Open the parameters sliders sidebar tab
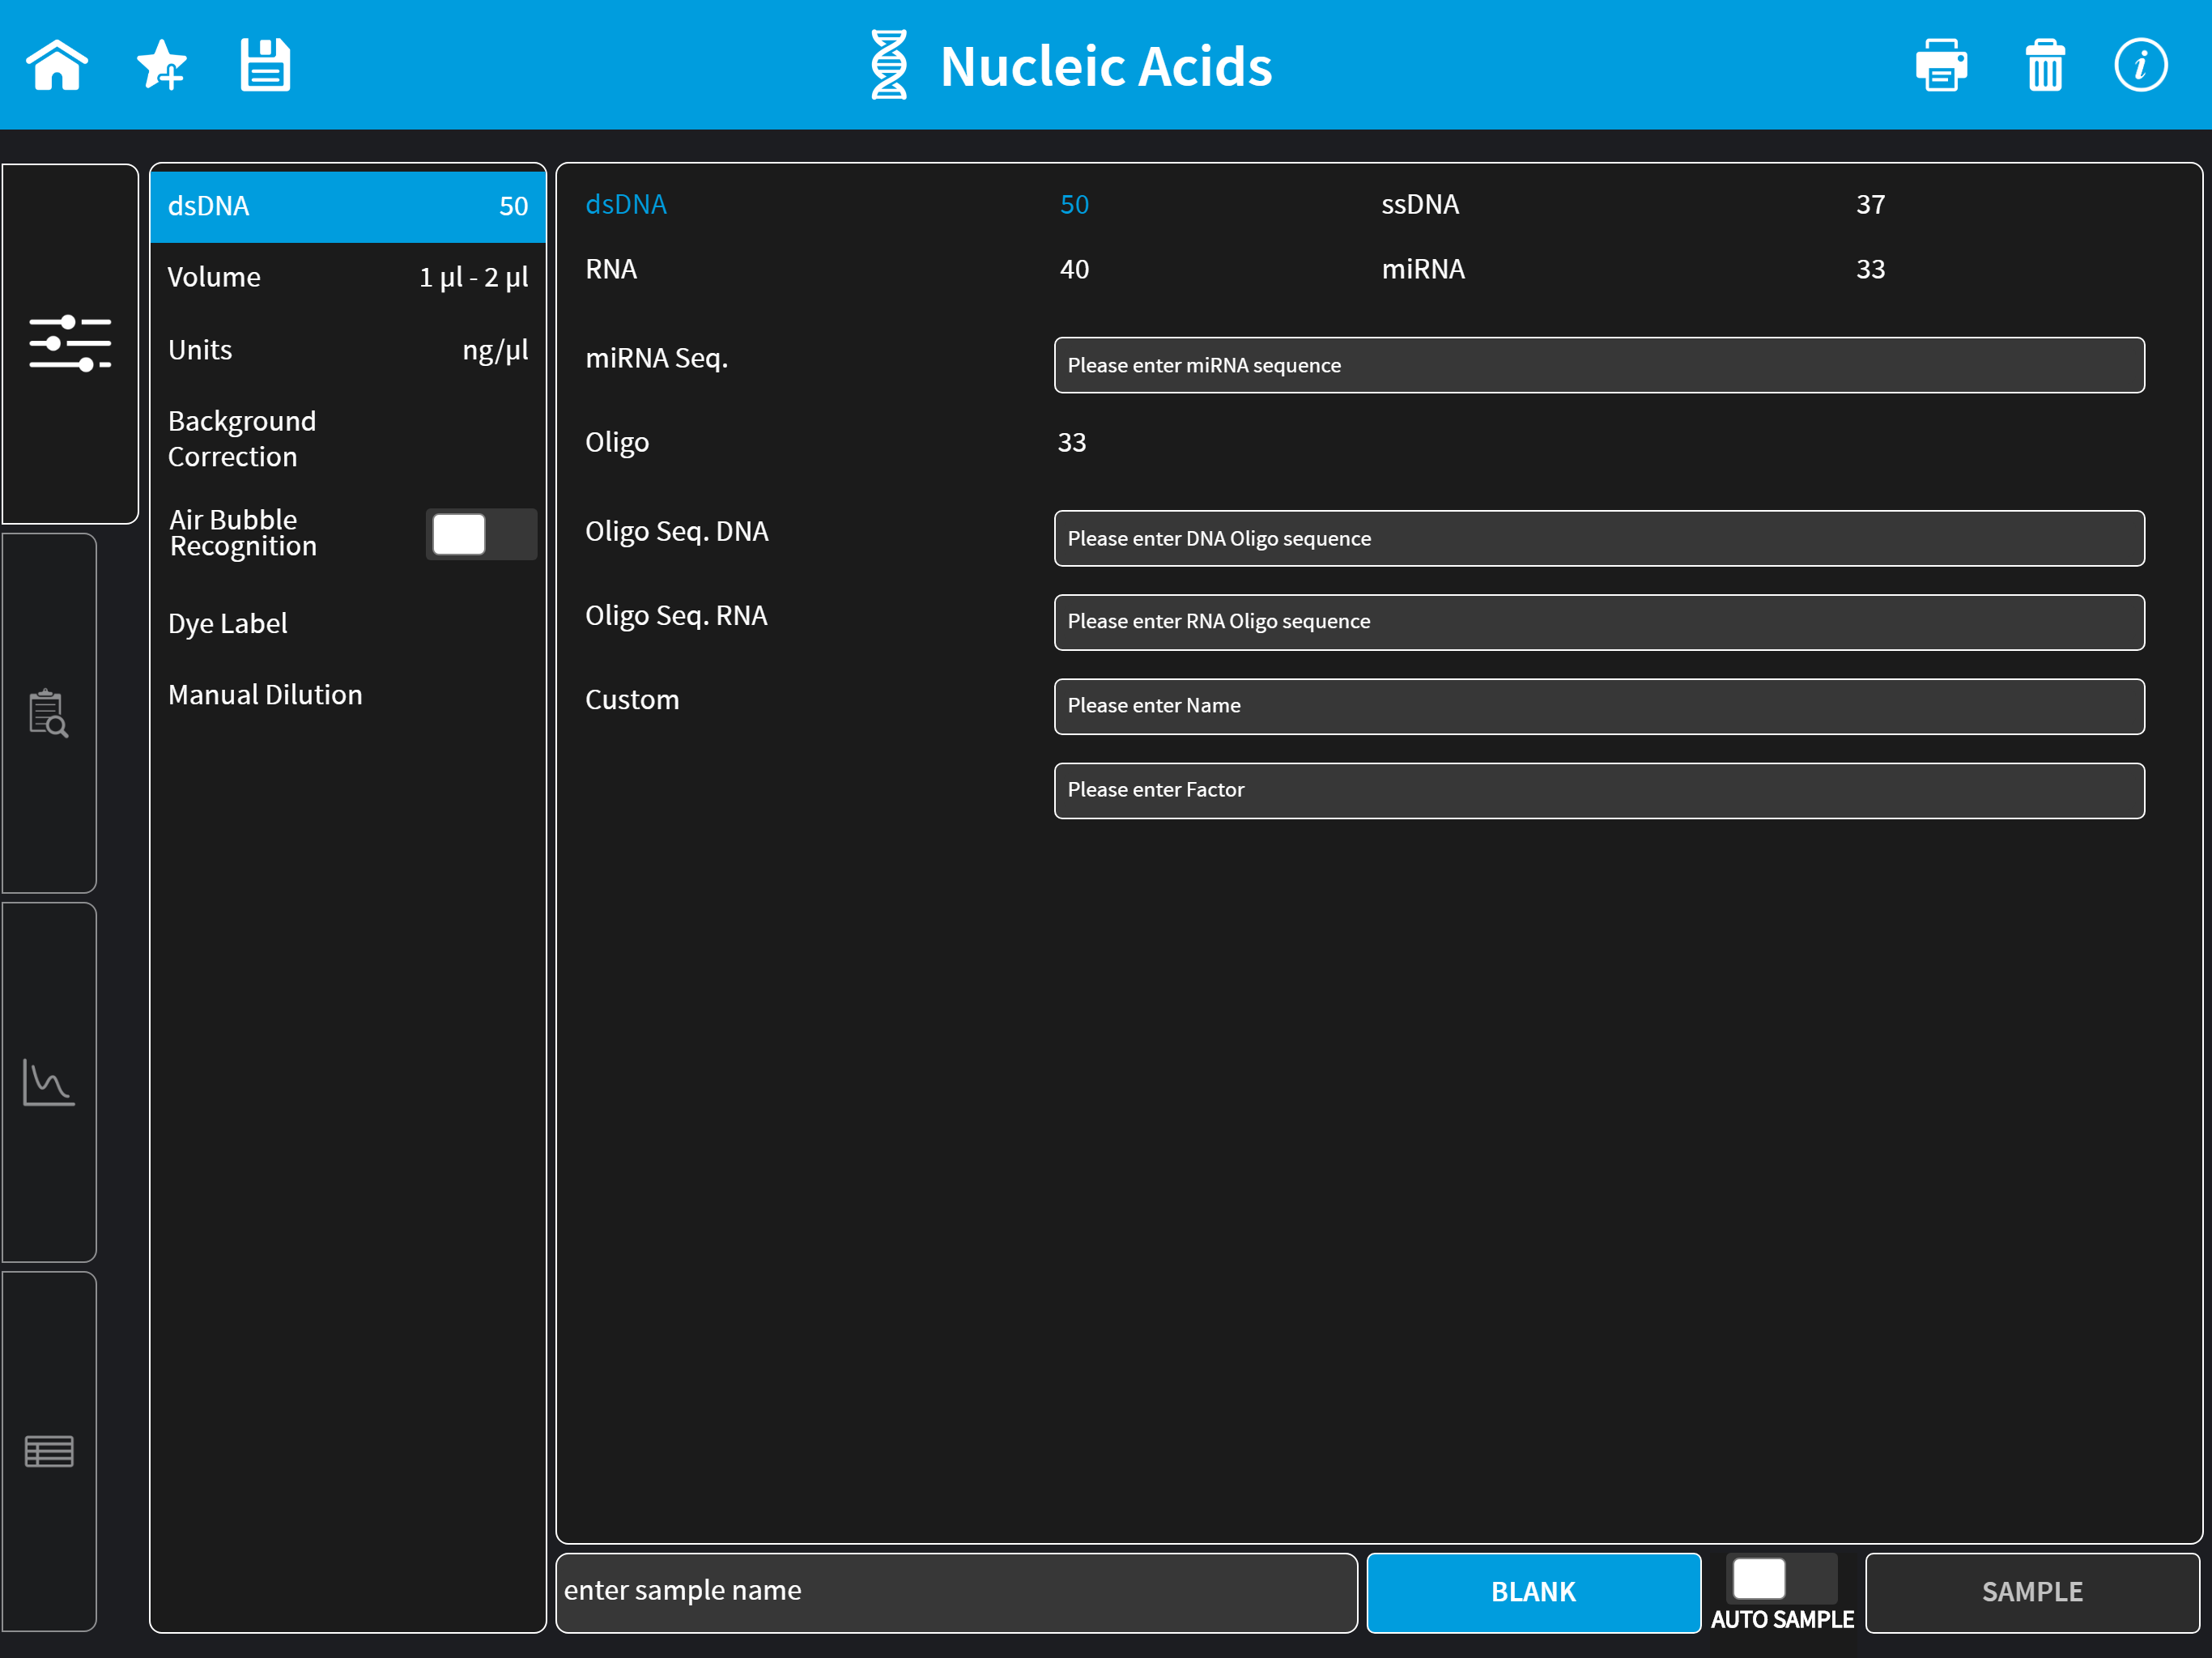 point(70,343)
